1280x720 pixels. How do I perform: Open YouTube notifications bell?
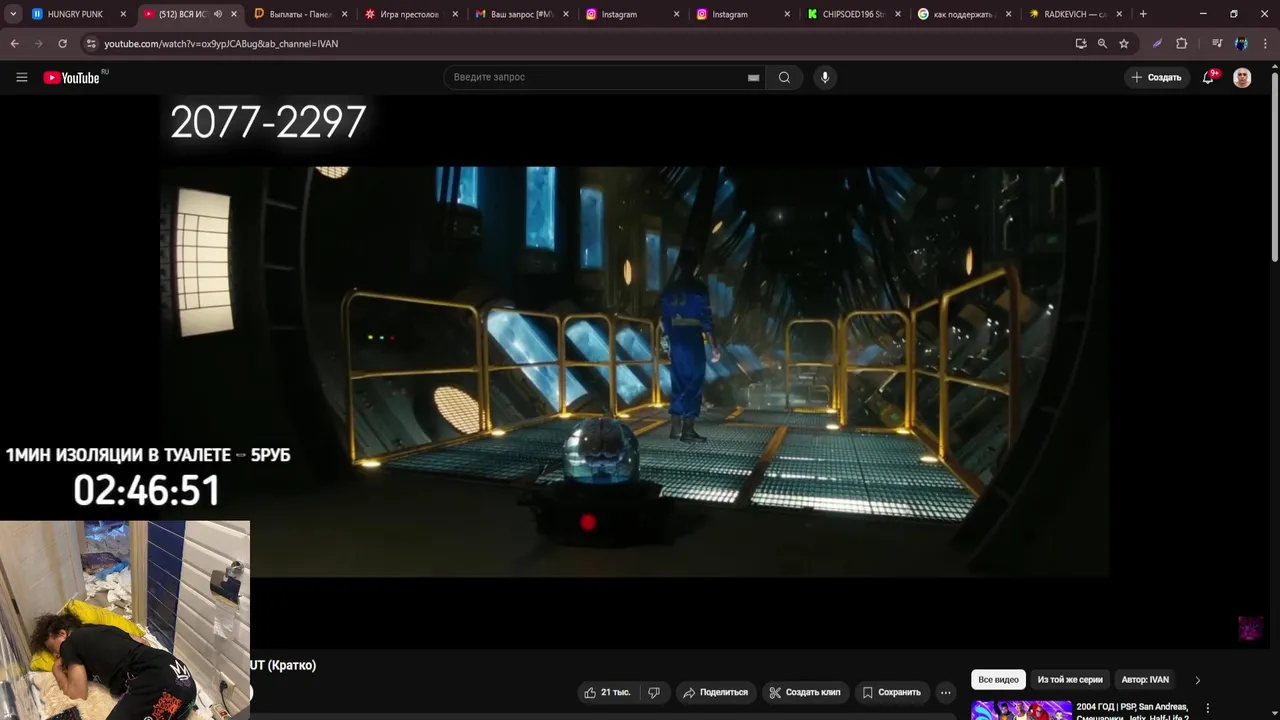click(x=1208, y=77)
